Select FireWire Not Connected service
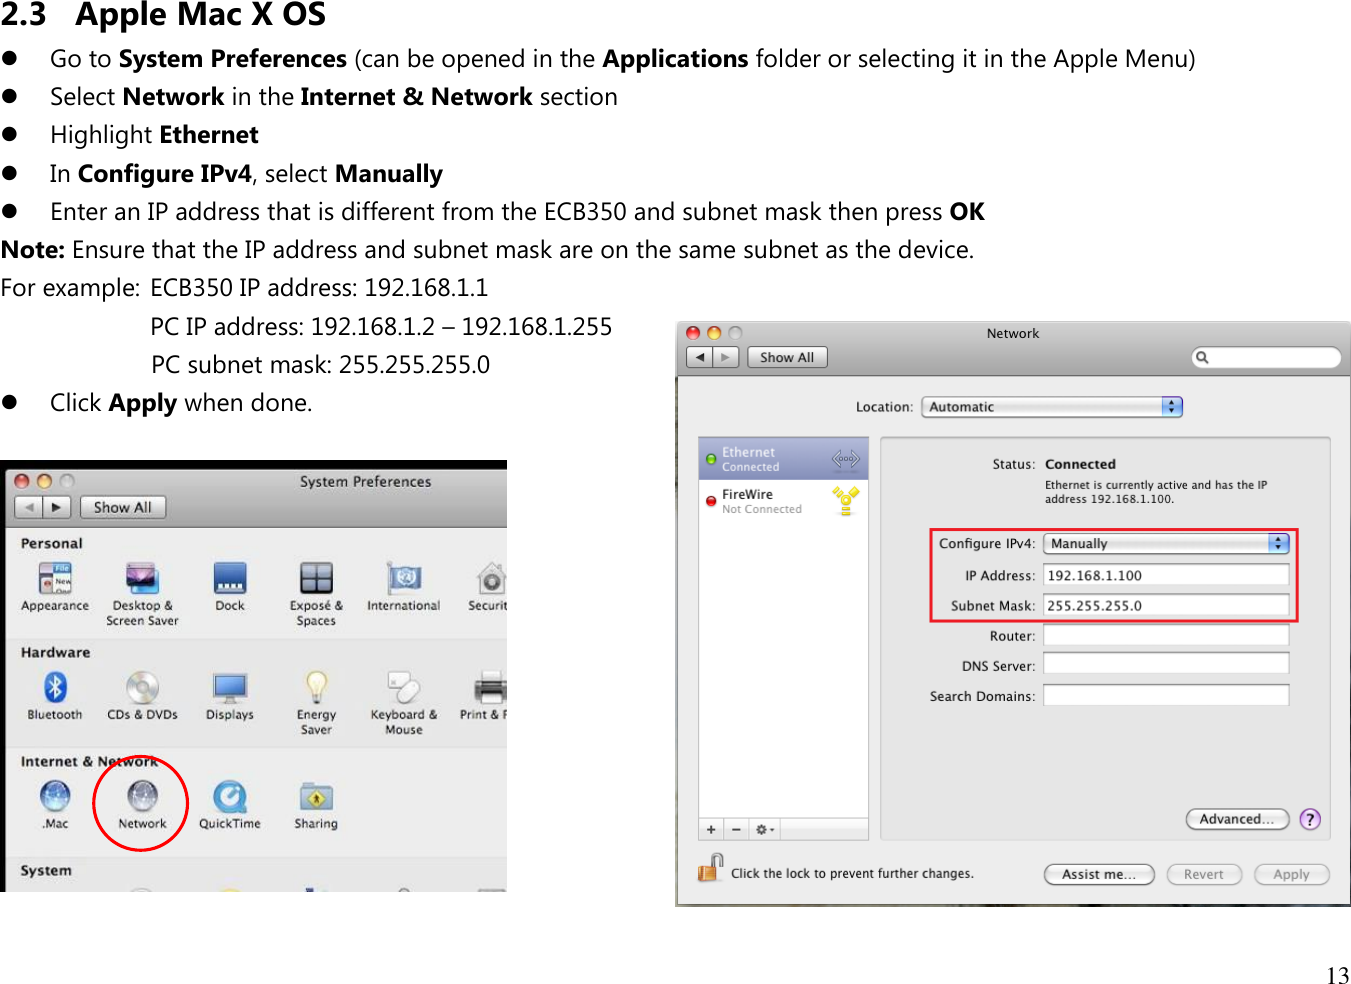 783,501
